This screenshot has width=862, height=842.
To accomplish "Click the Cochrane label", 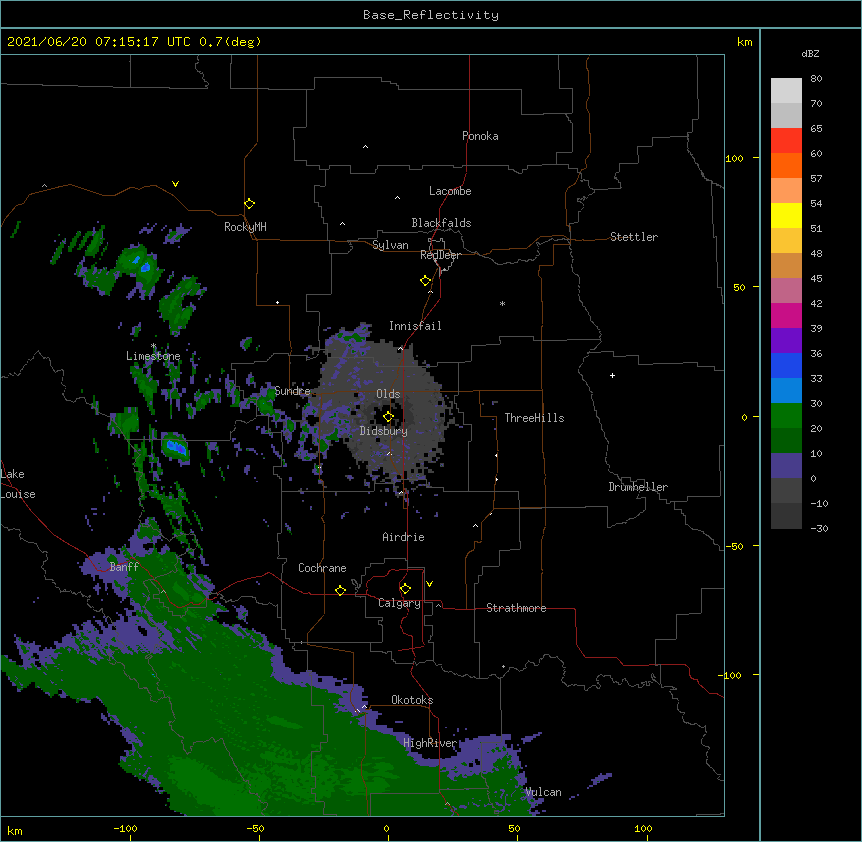I will 322,568.
